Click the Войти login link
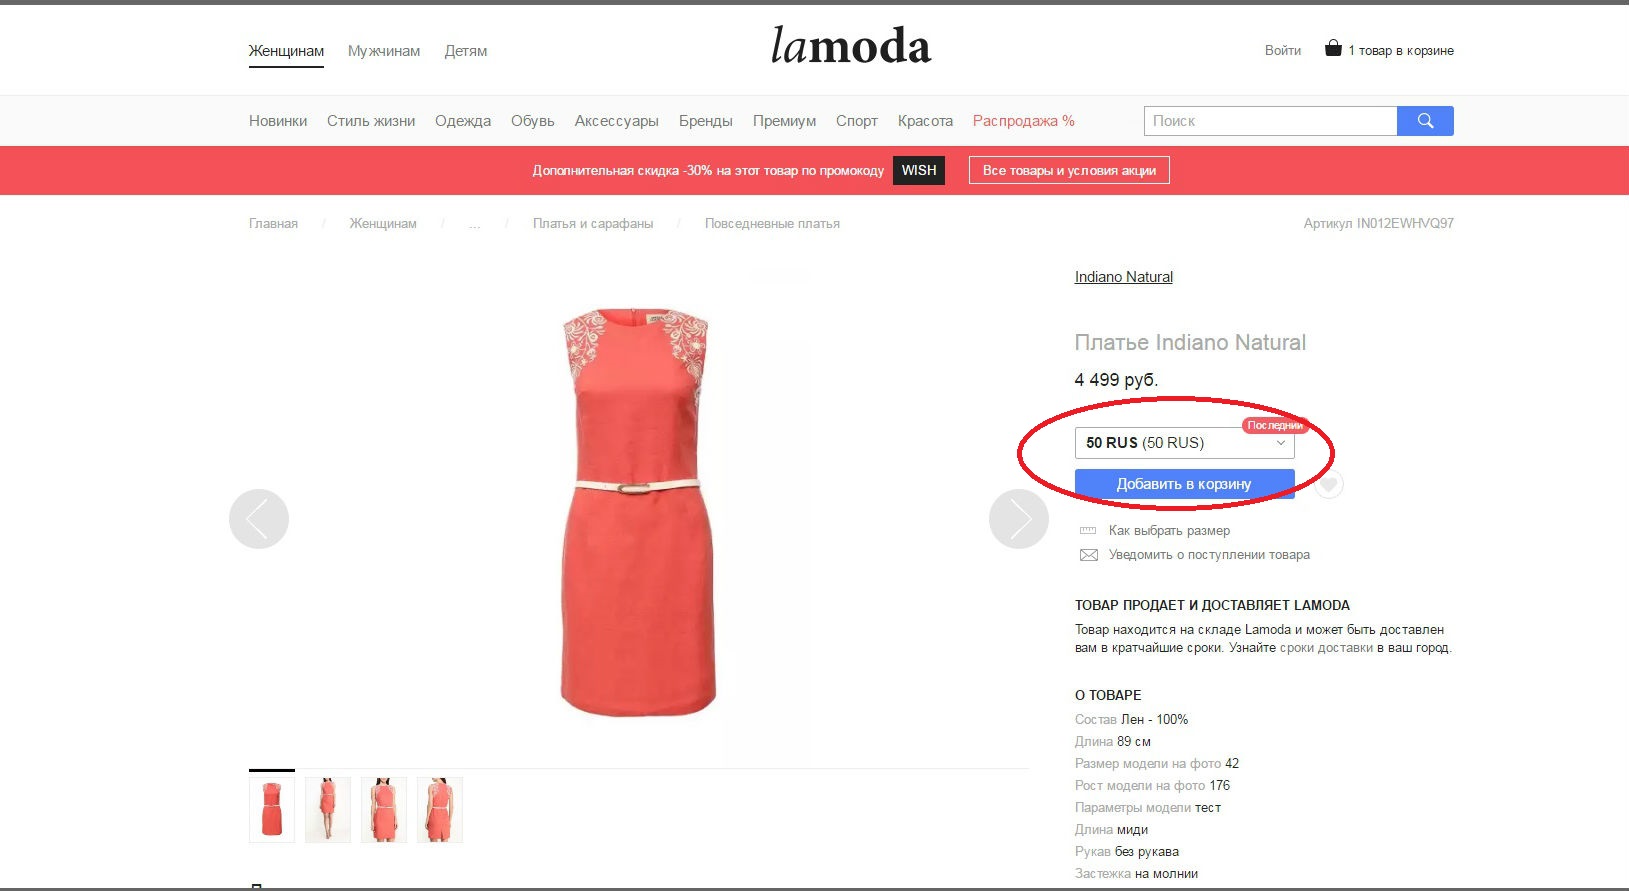Image resolution: width=1629 pixels, height=891 pixels. 1282,50
